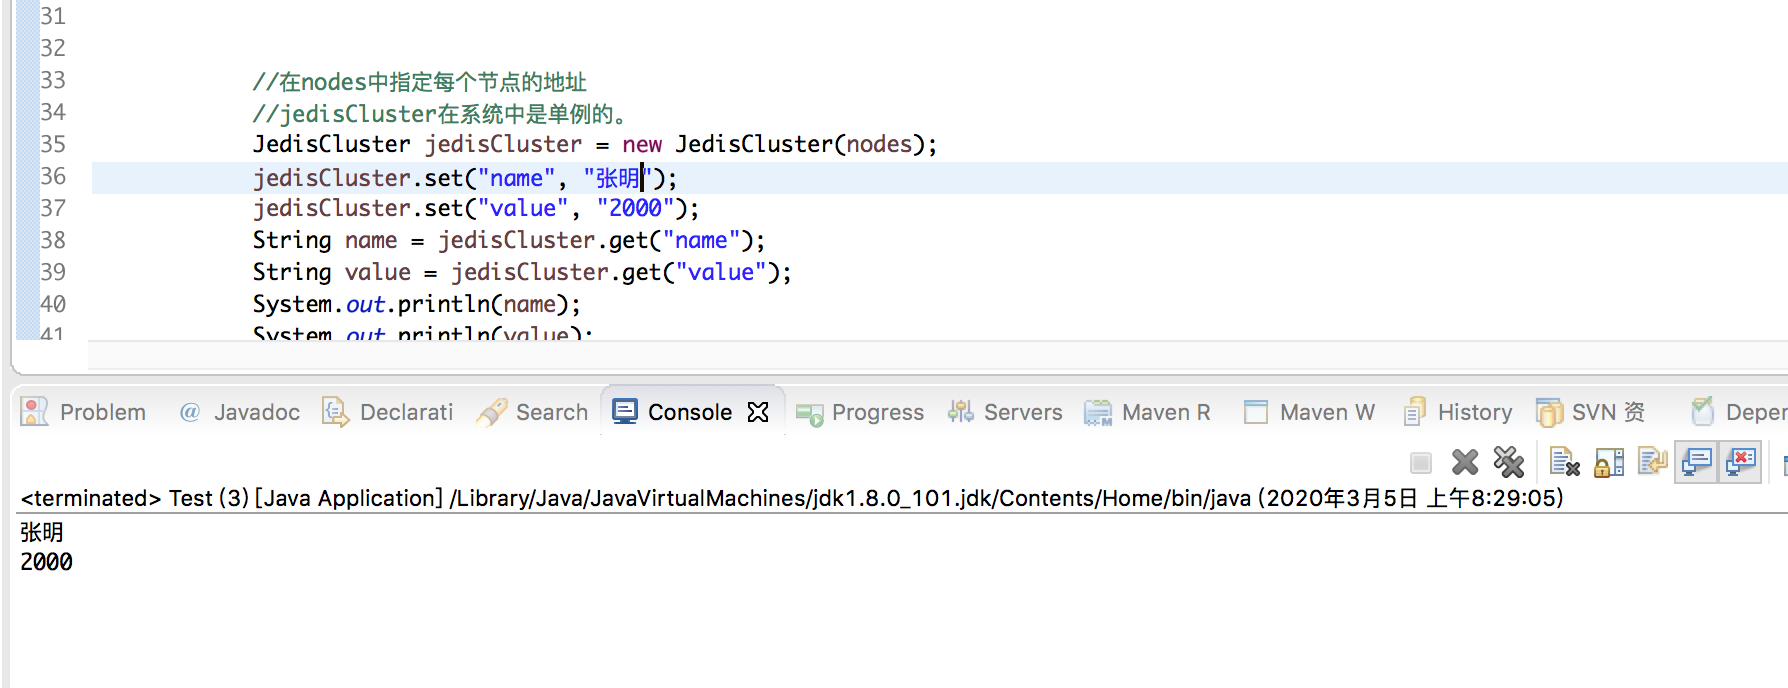The image size is (1788, 688).
Task: Click the Terminate button in the Console toolbar
Action: pos(1420,462)
